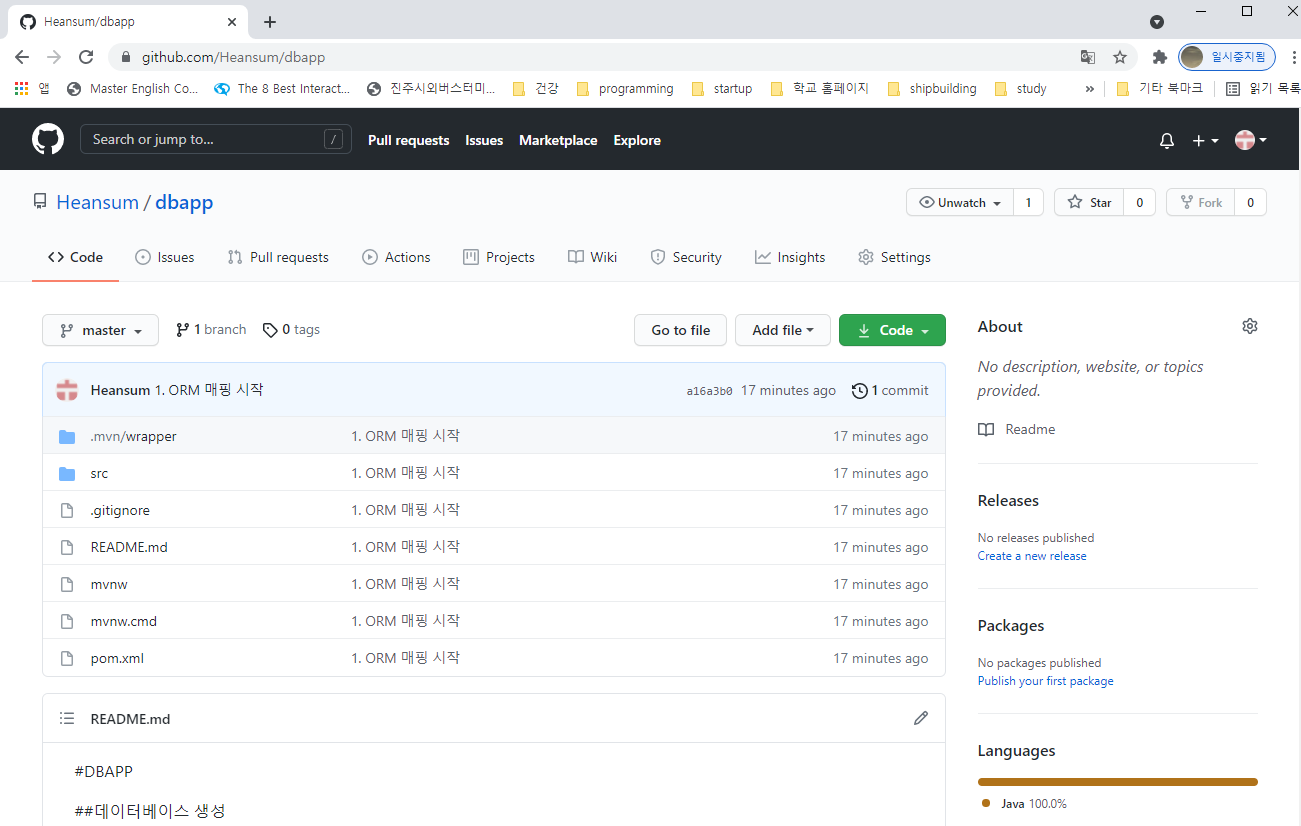Click the Java language bar
This screenshot has height=826, width=1301.
(1117, 782)
